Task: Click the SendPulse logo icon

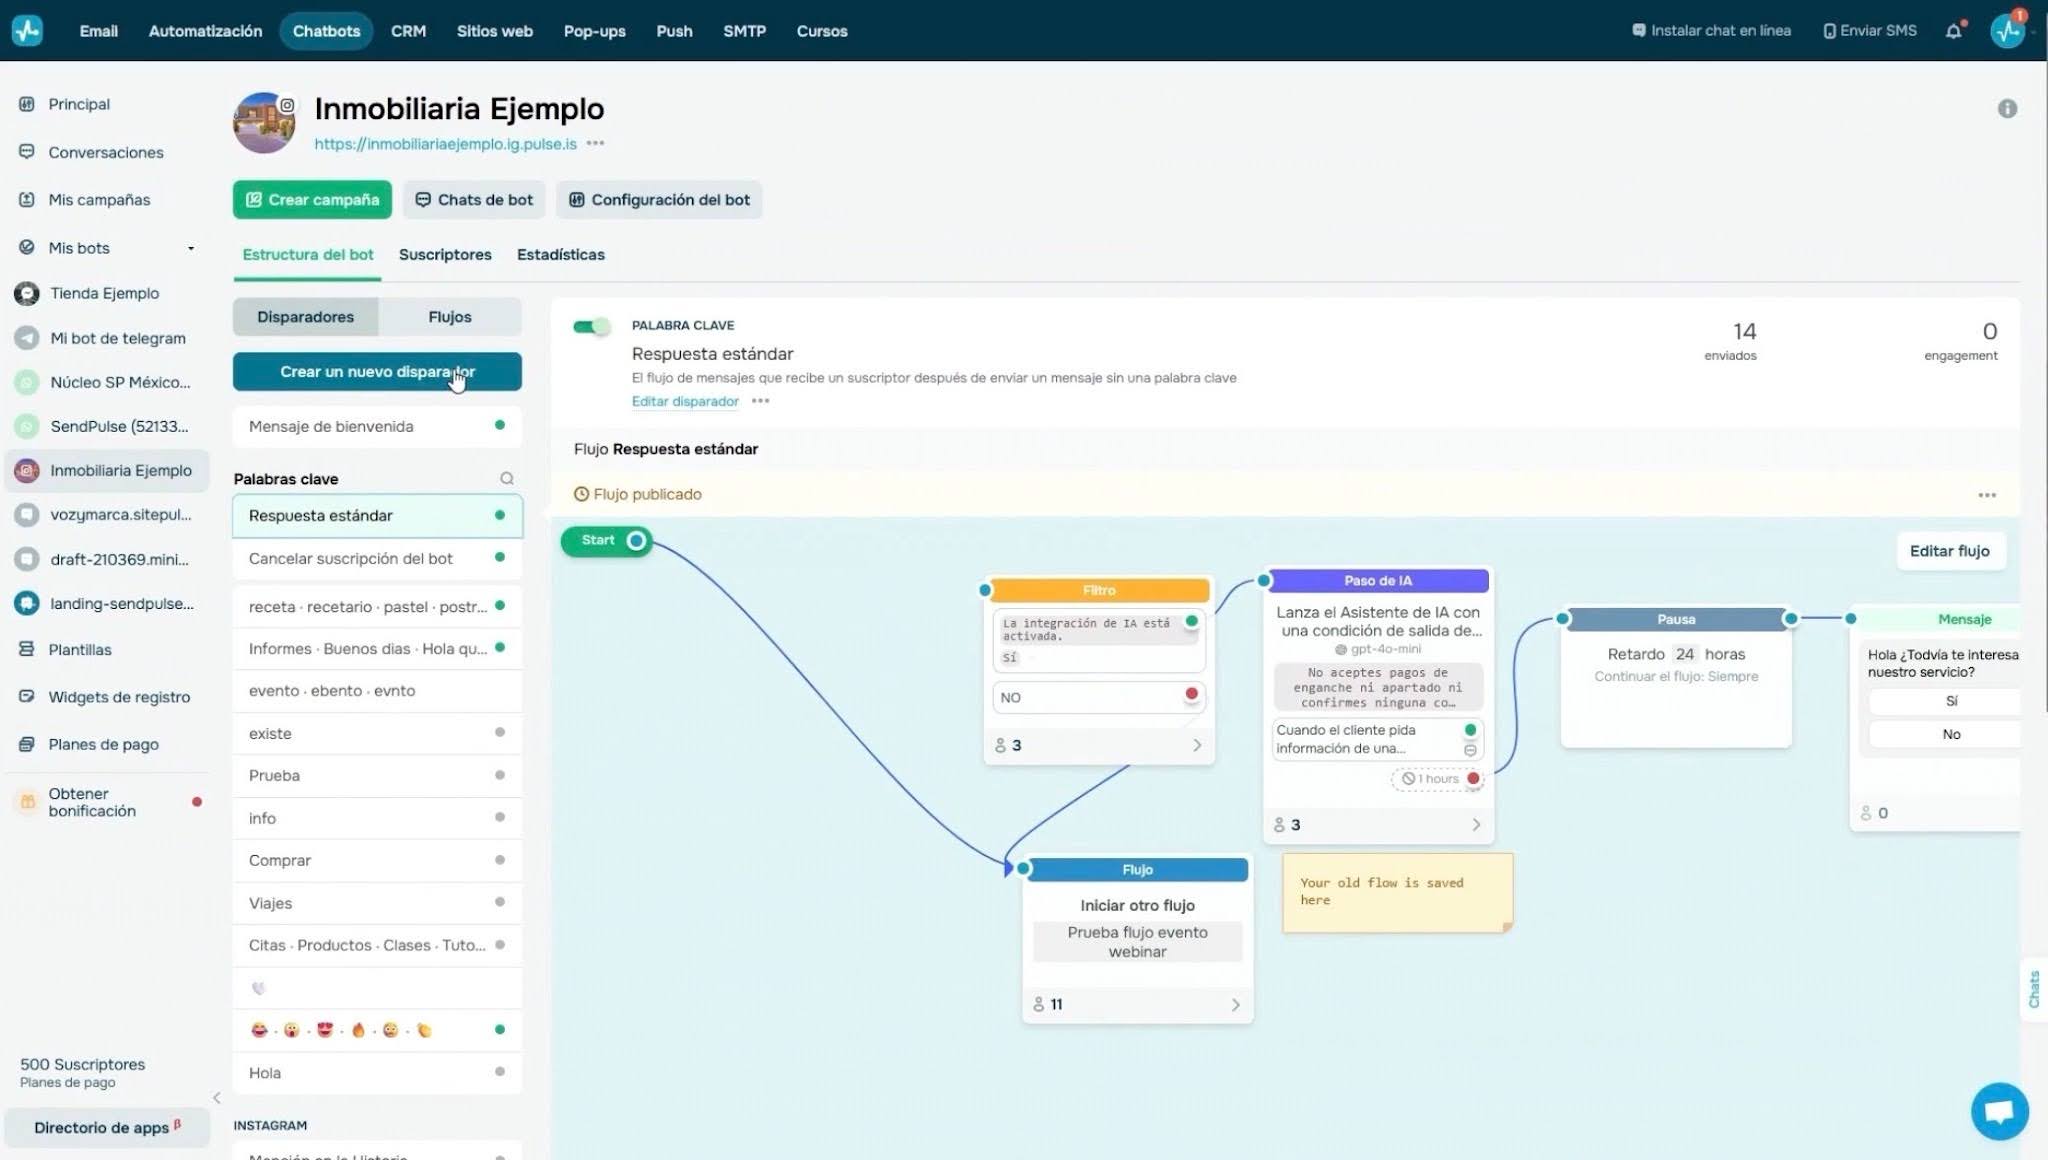Action: click(x=27, y=30)
